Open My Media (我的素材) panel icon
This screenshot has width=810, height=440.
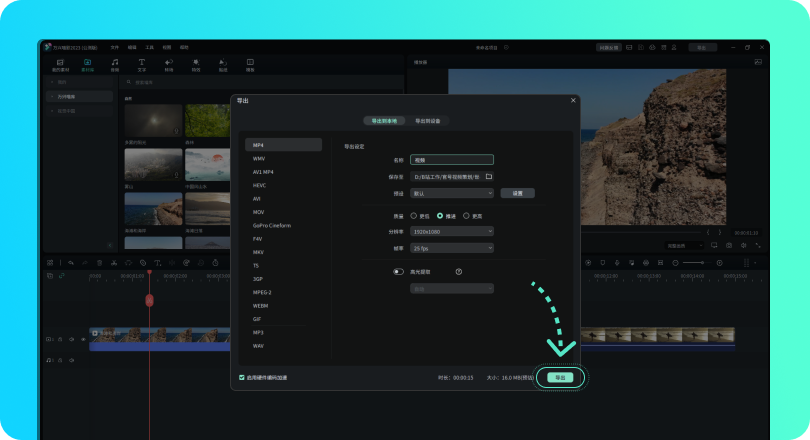coord(60,65)
